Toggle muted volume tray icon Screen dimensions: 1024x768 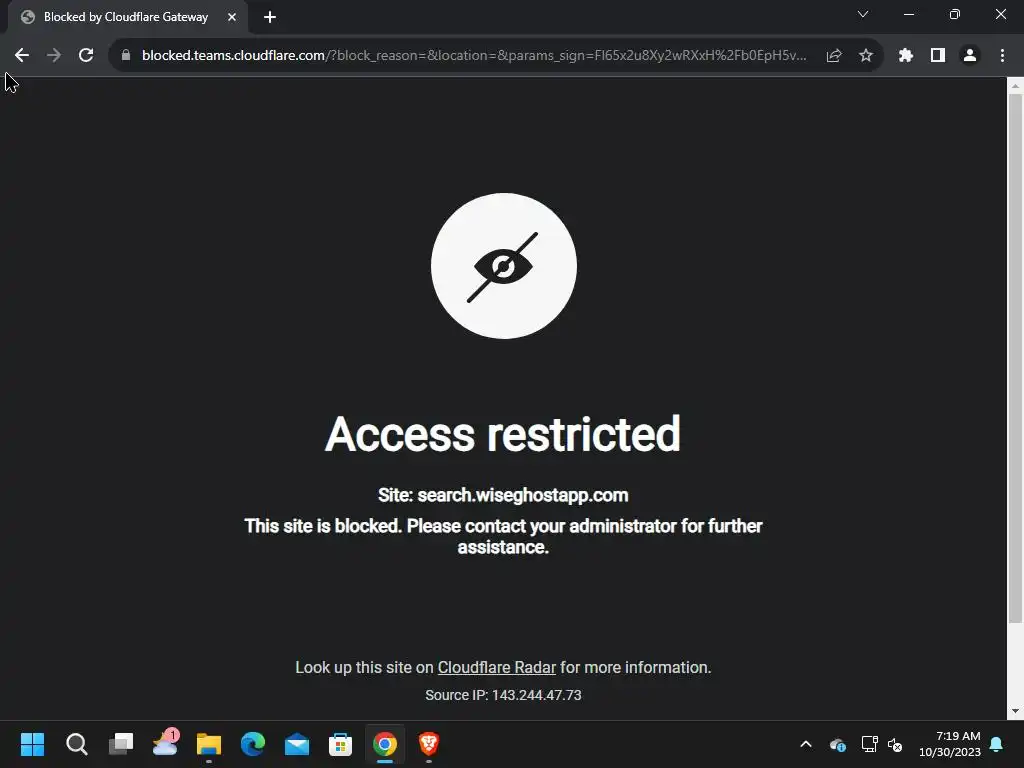(895, 744)
